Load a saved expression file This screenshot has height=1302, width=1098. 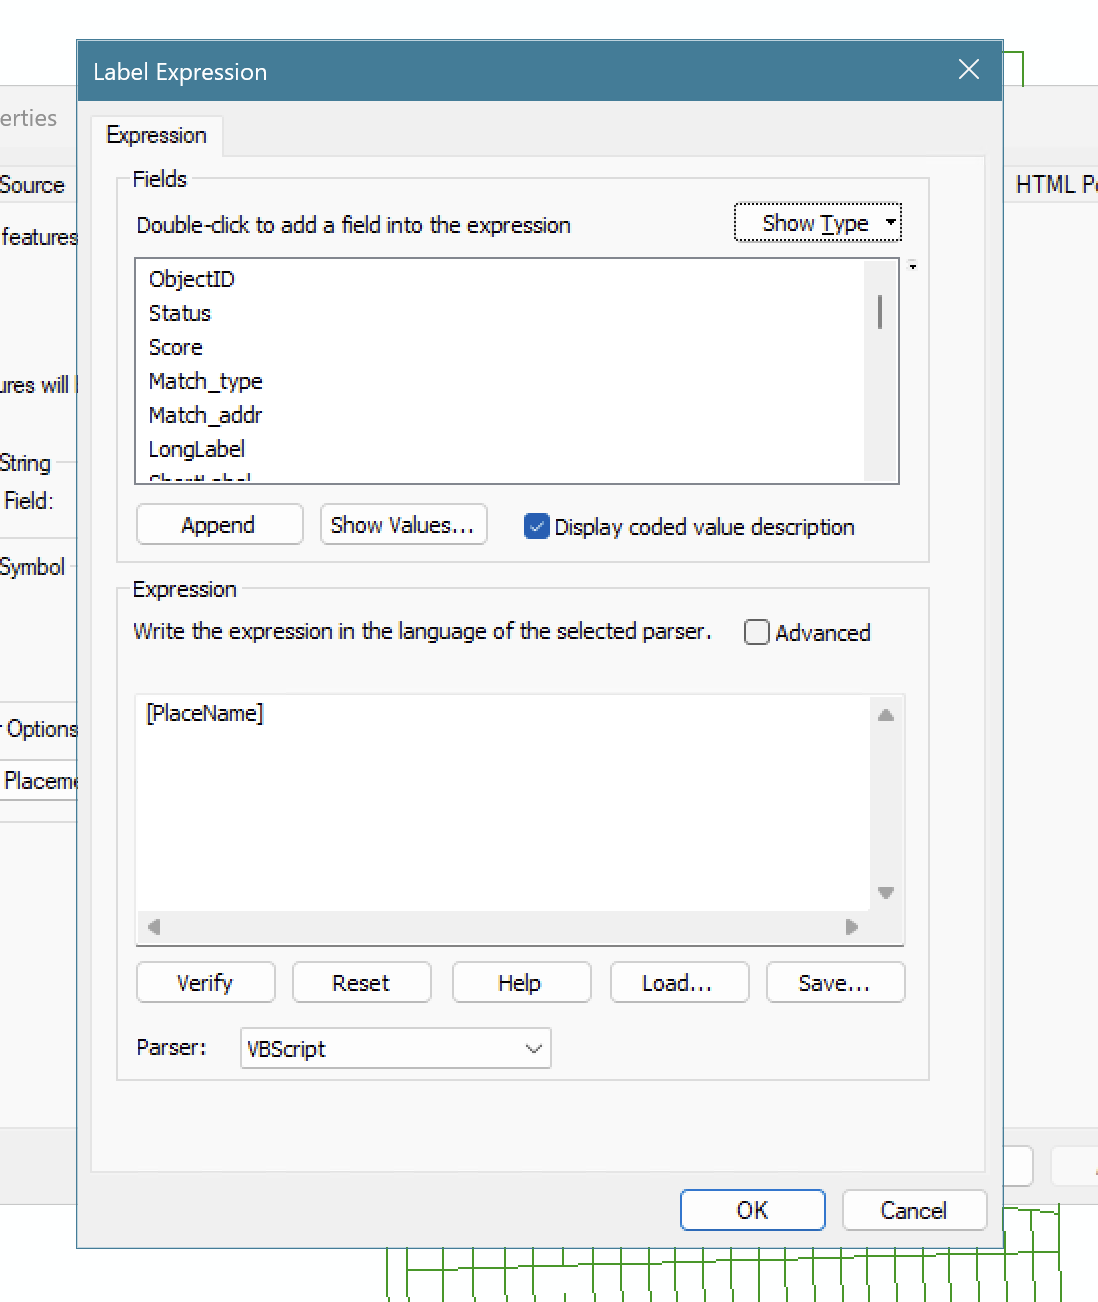[679, 982]
